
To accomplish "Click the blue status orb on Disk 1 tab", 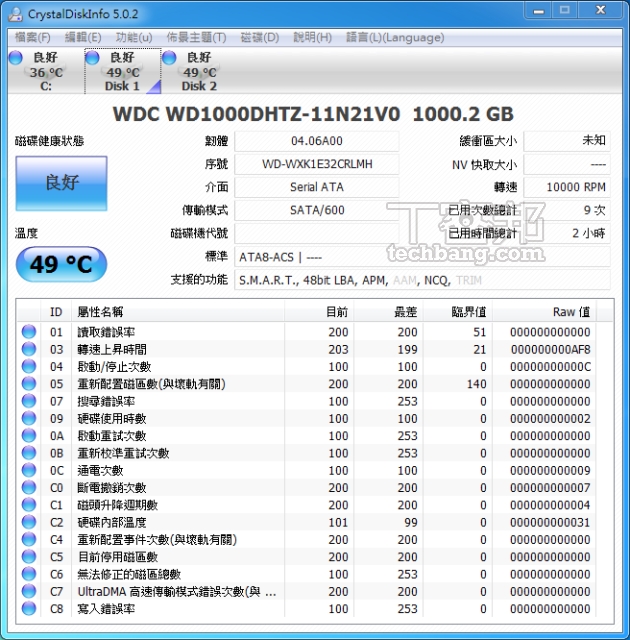I will click(93, 58).
